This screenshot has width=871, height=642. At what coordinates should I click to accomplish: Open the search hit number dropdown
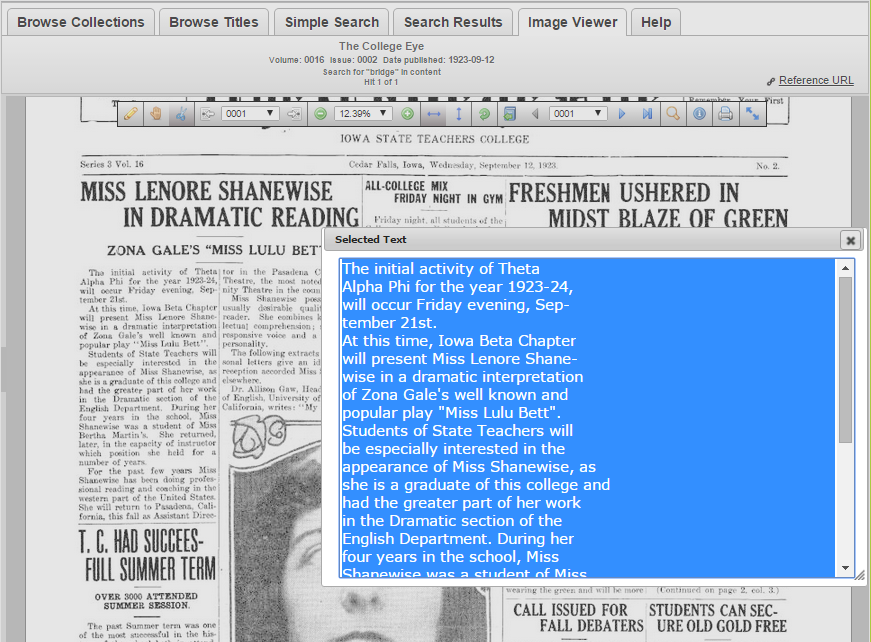point(249,113)
